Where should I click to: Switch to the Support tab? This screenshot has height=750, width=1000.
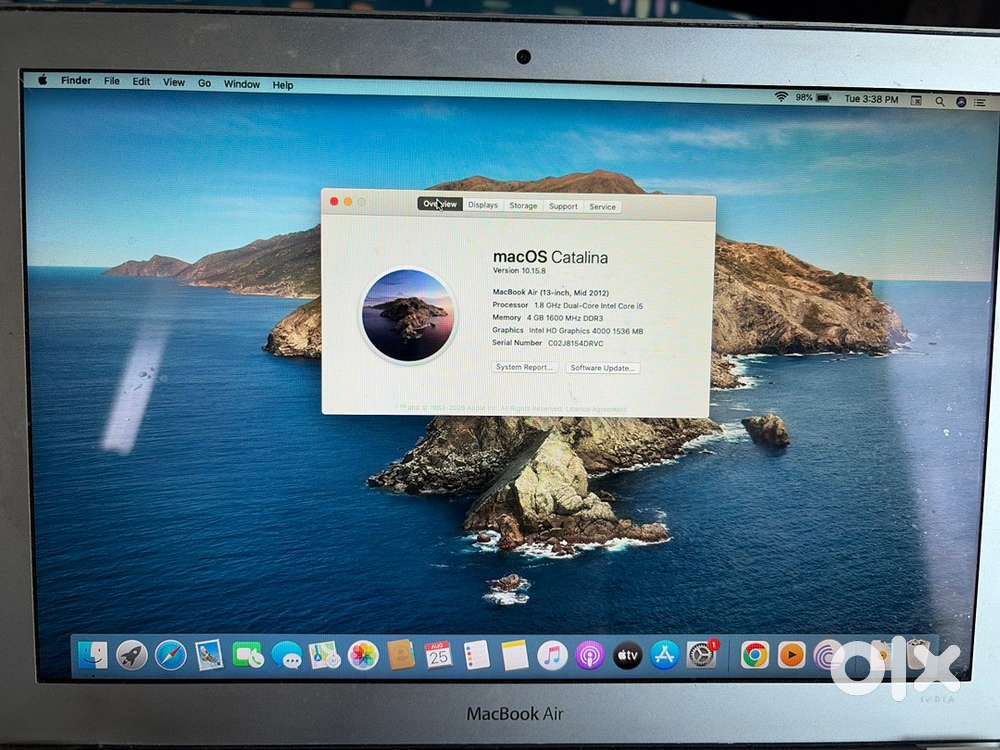pos(563,206)
